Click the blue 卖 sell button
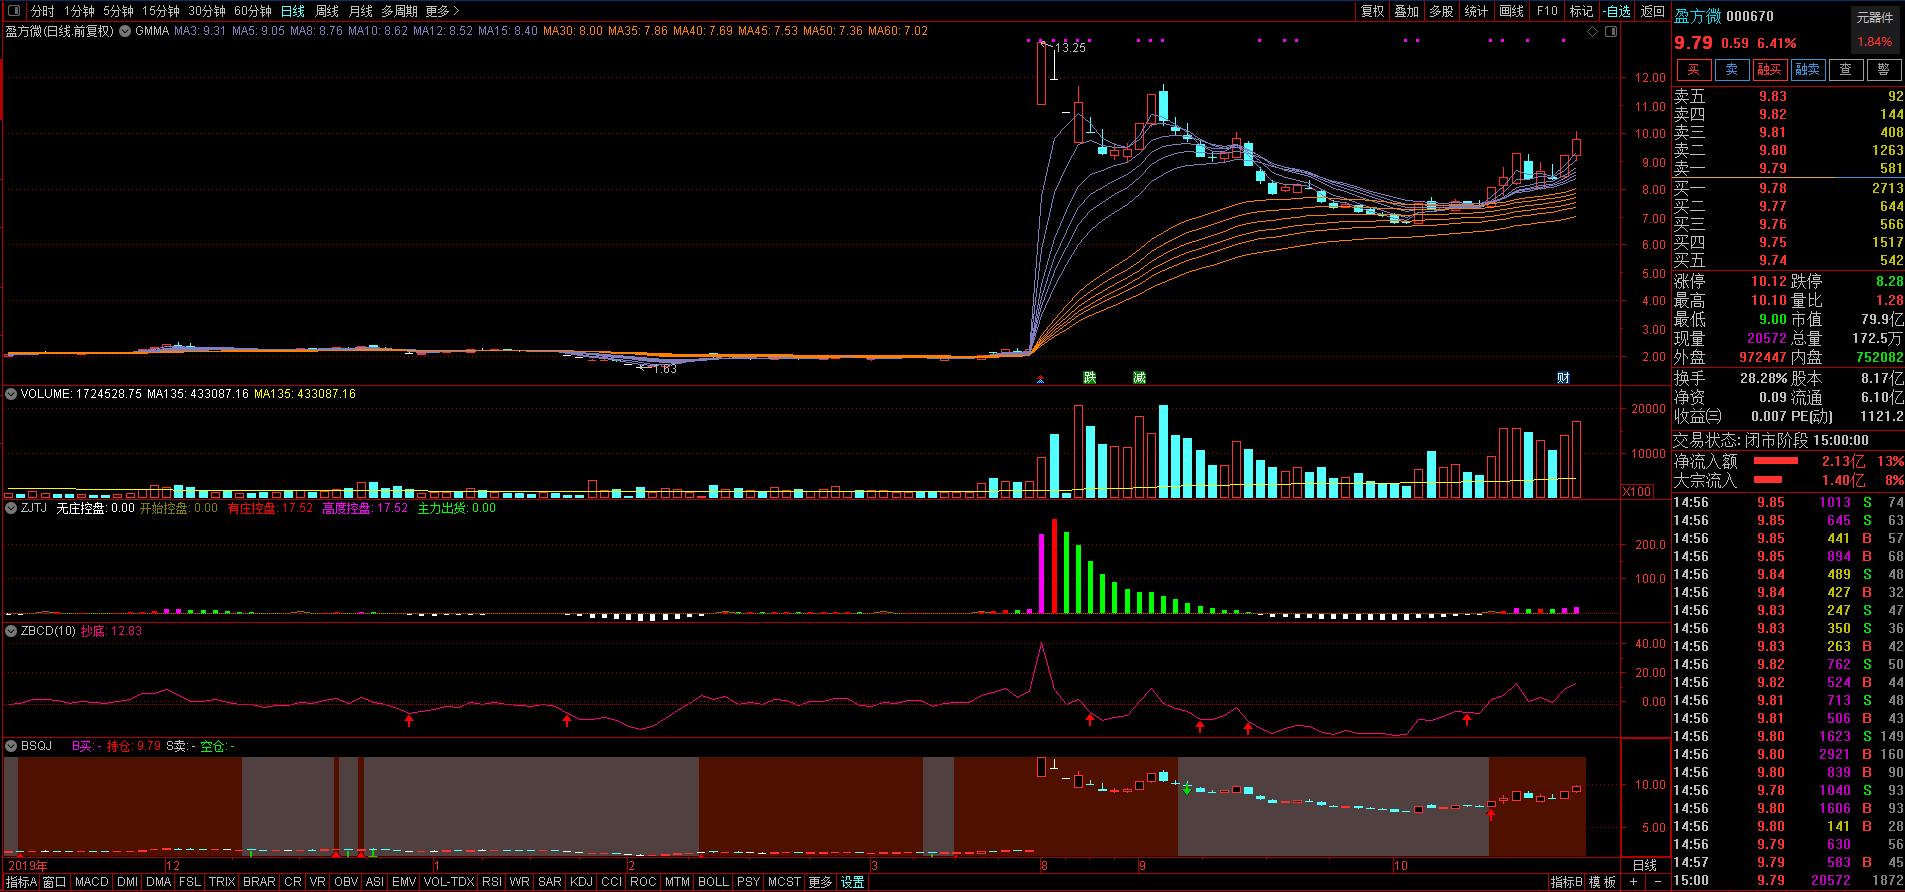The height and width of the screenshot is (892, 1905). point(1731,70)
